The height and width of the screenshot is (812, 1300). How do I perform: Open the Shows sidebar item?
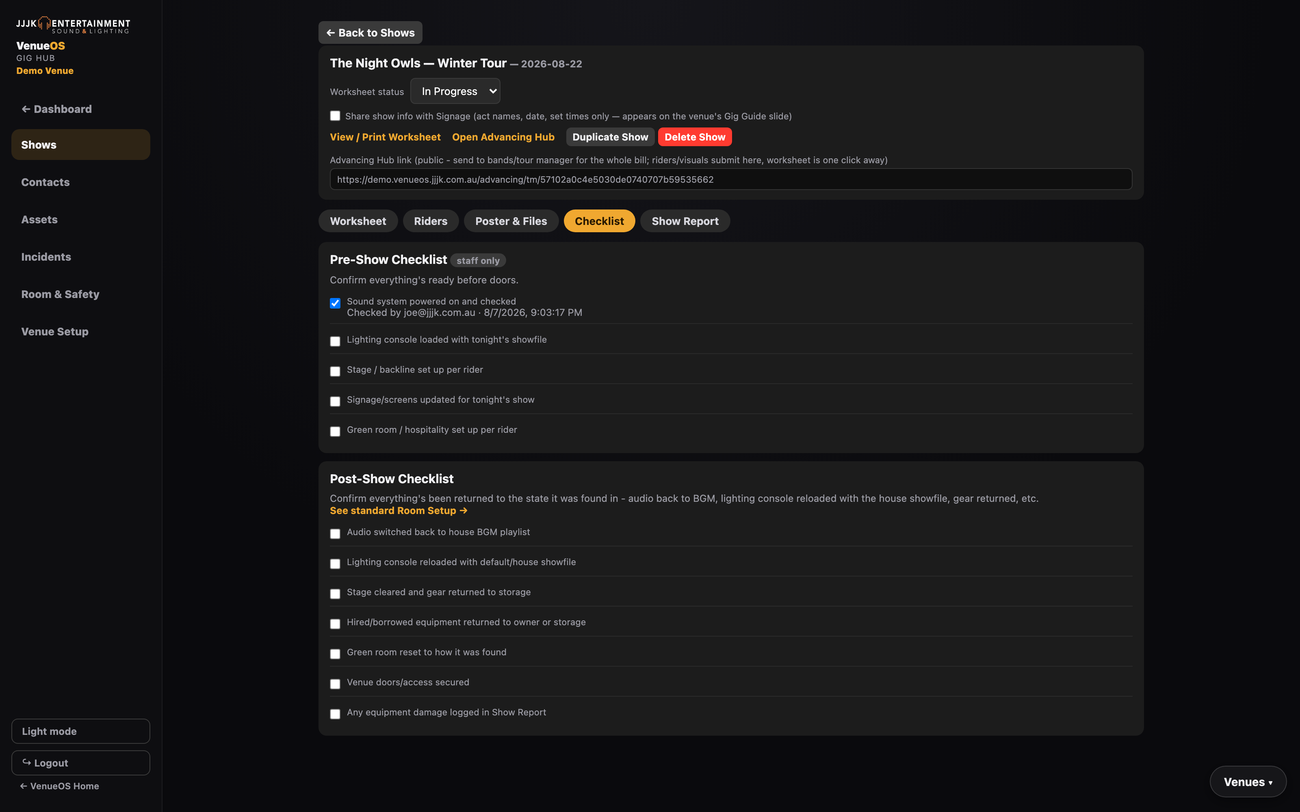(81, 145)
